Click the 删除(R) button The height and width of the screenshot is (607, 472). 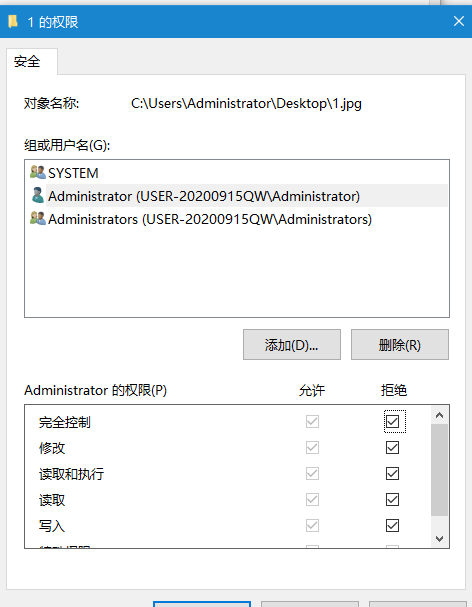click(x=400, y=345)
